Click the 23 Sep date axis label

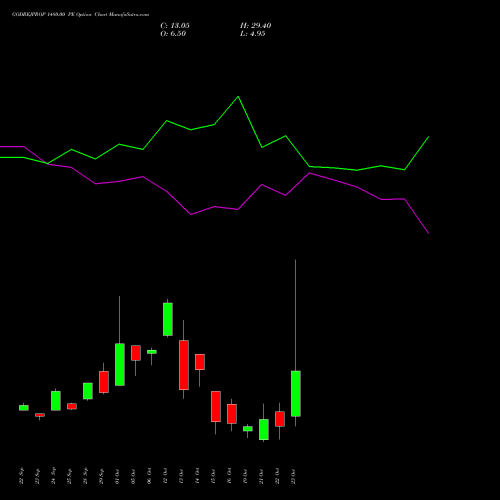pos(37,476)
